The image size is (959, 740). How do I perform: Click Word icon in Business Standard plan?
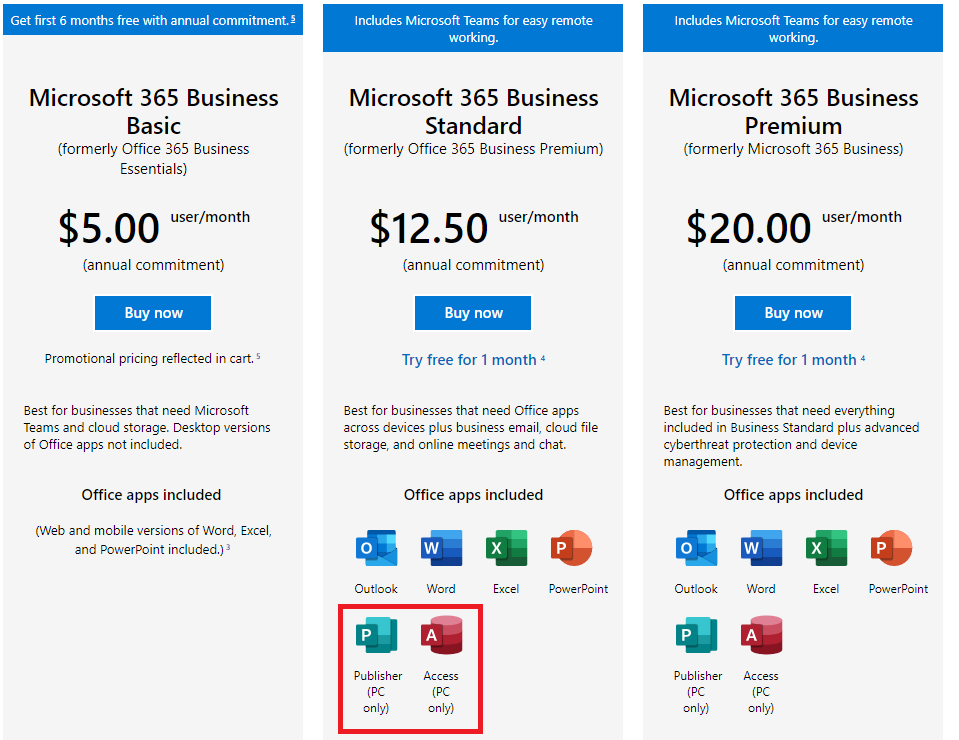[x=441, y=548]
